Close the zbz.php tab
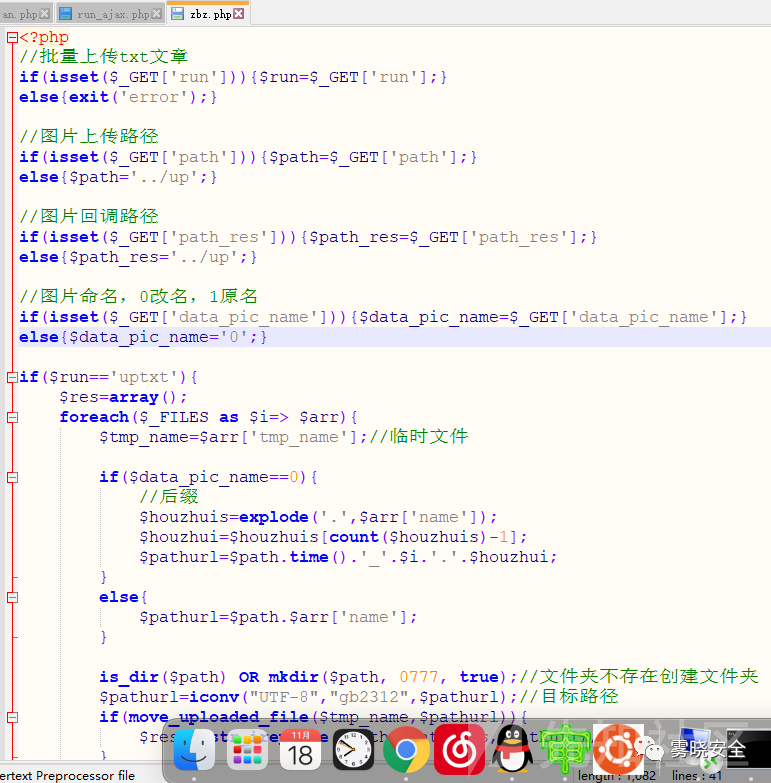771x783 pixels. tap(239, 14)
